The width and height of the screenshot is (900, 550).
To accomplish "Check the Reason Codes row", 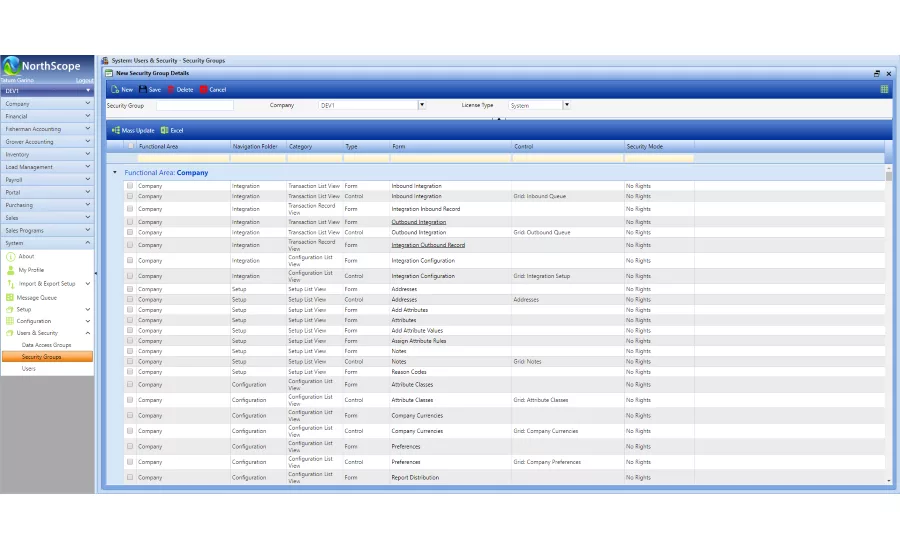I will coord(130,372).
